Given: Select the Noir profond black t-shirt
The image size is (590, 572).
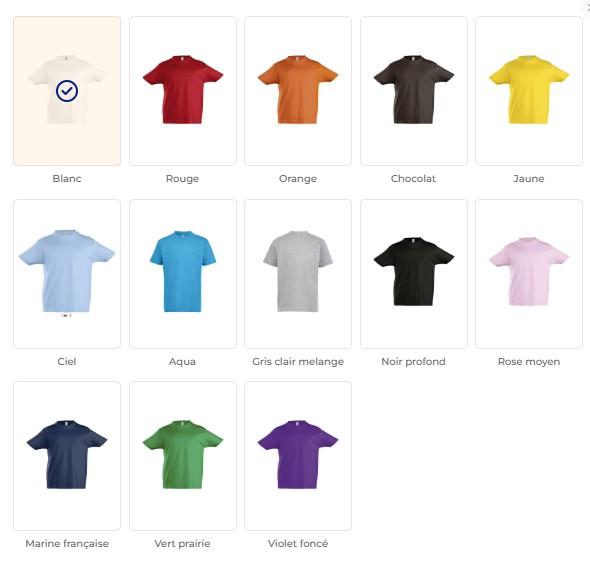Looking at the screenshot, I should click(x=414, y=274).
